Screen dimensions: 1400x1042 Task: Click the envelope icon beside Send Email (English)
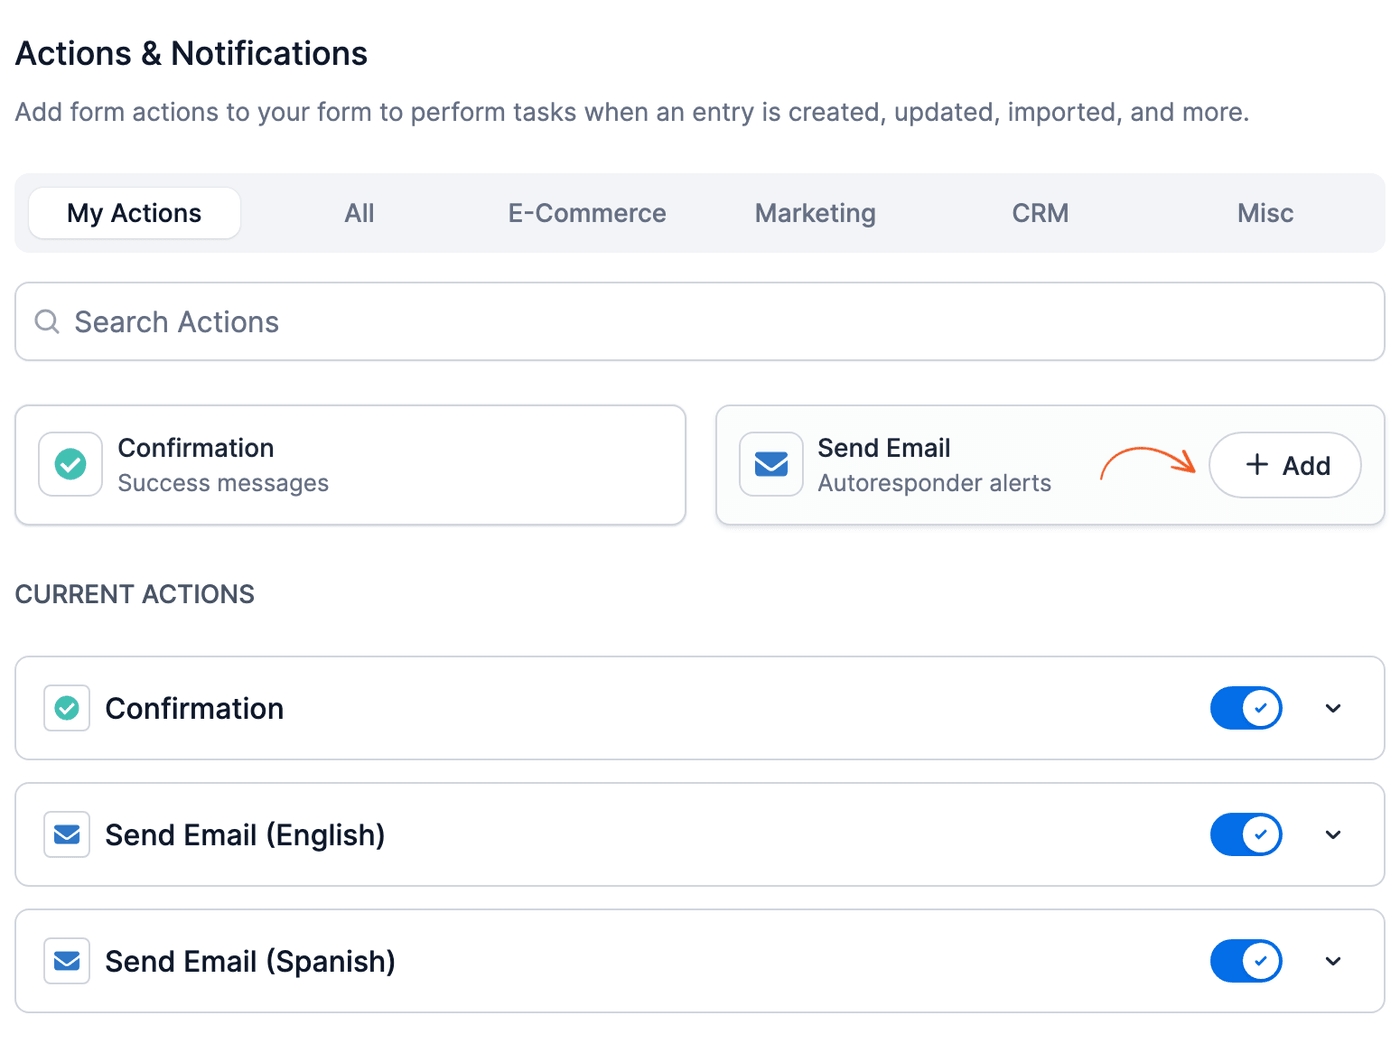[x=67, y=834]
